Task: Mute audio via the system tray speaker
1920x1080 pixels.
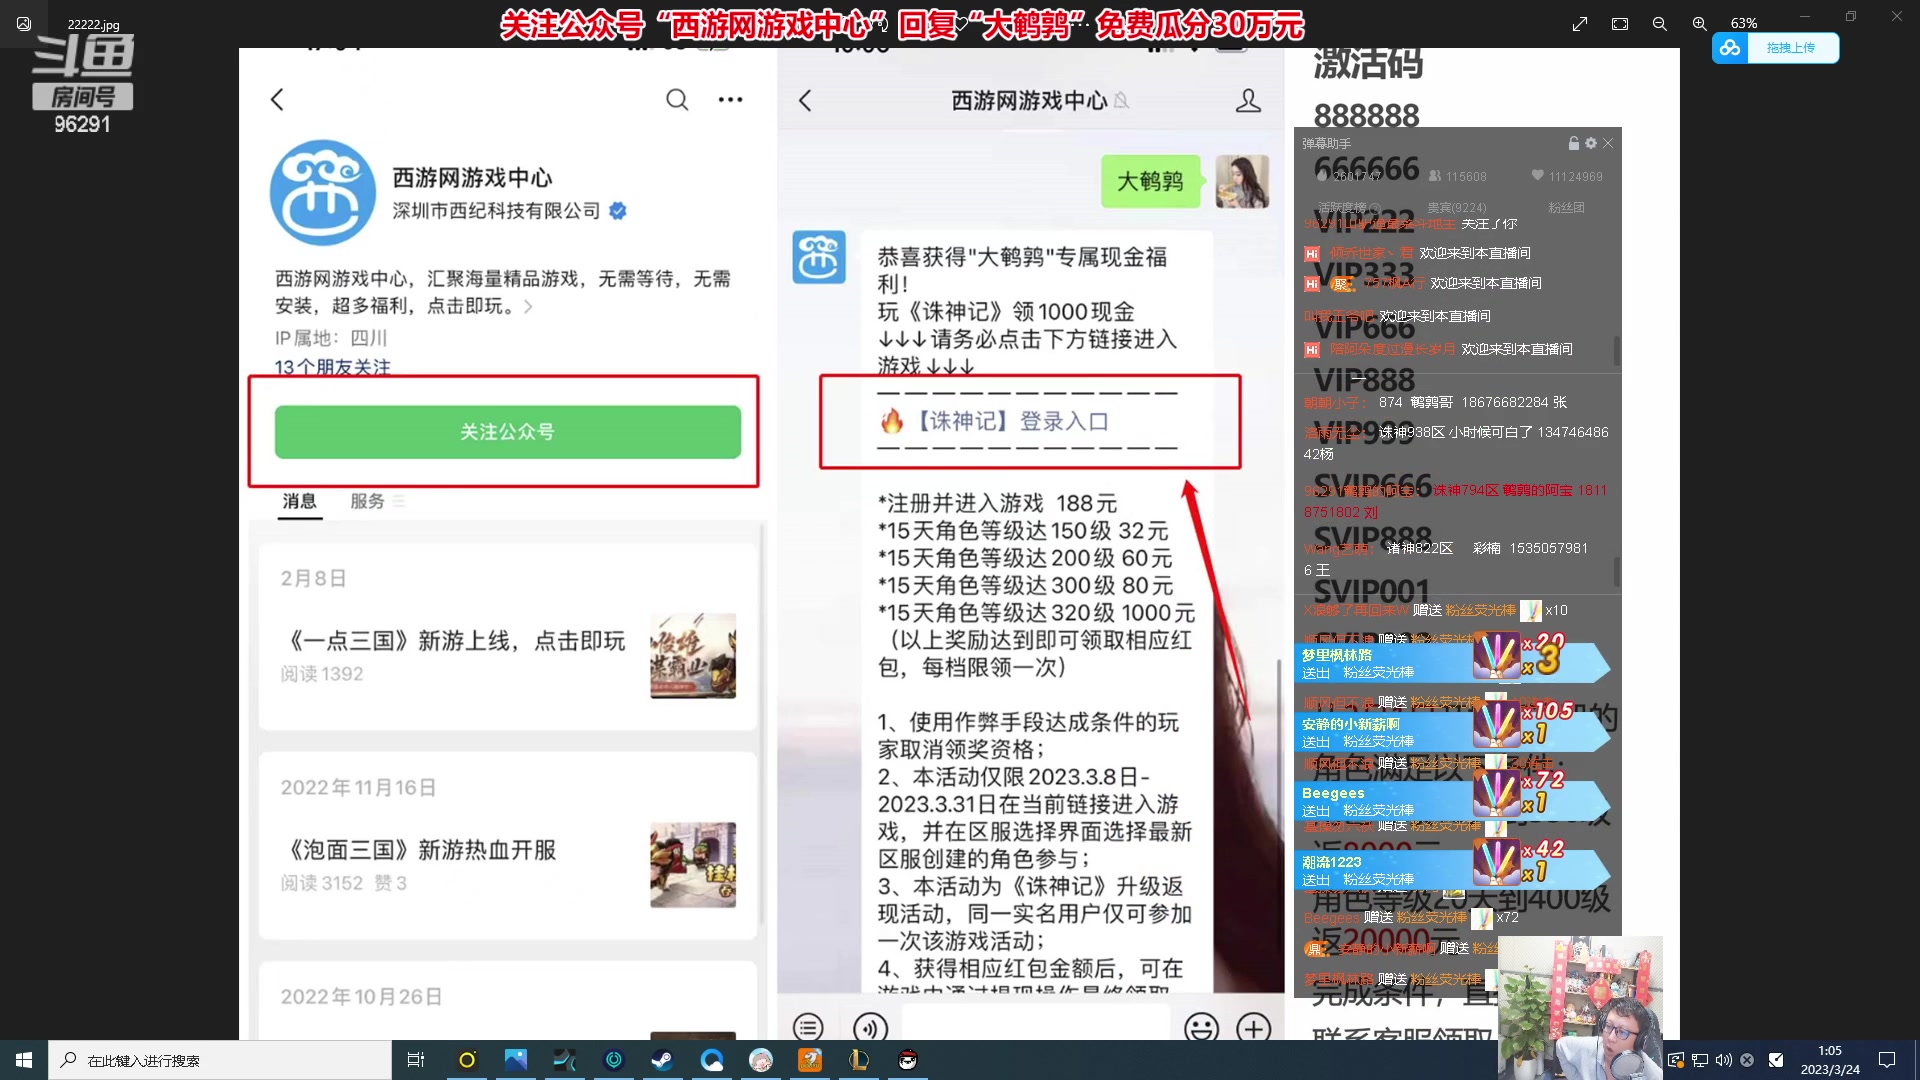Action: (x=1723, y=1060)
